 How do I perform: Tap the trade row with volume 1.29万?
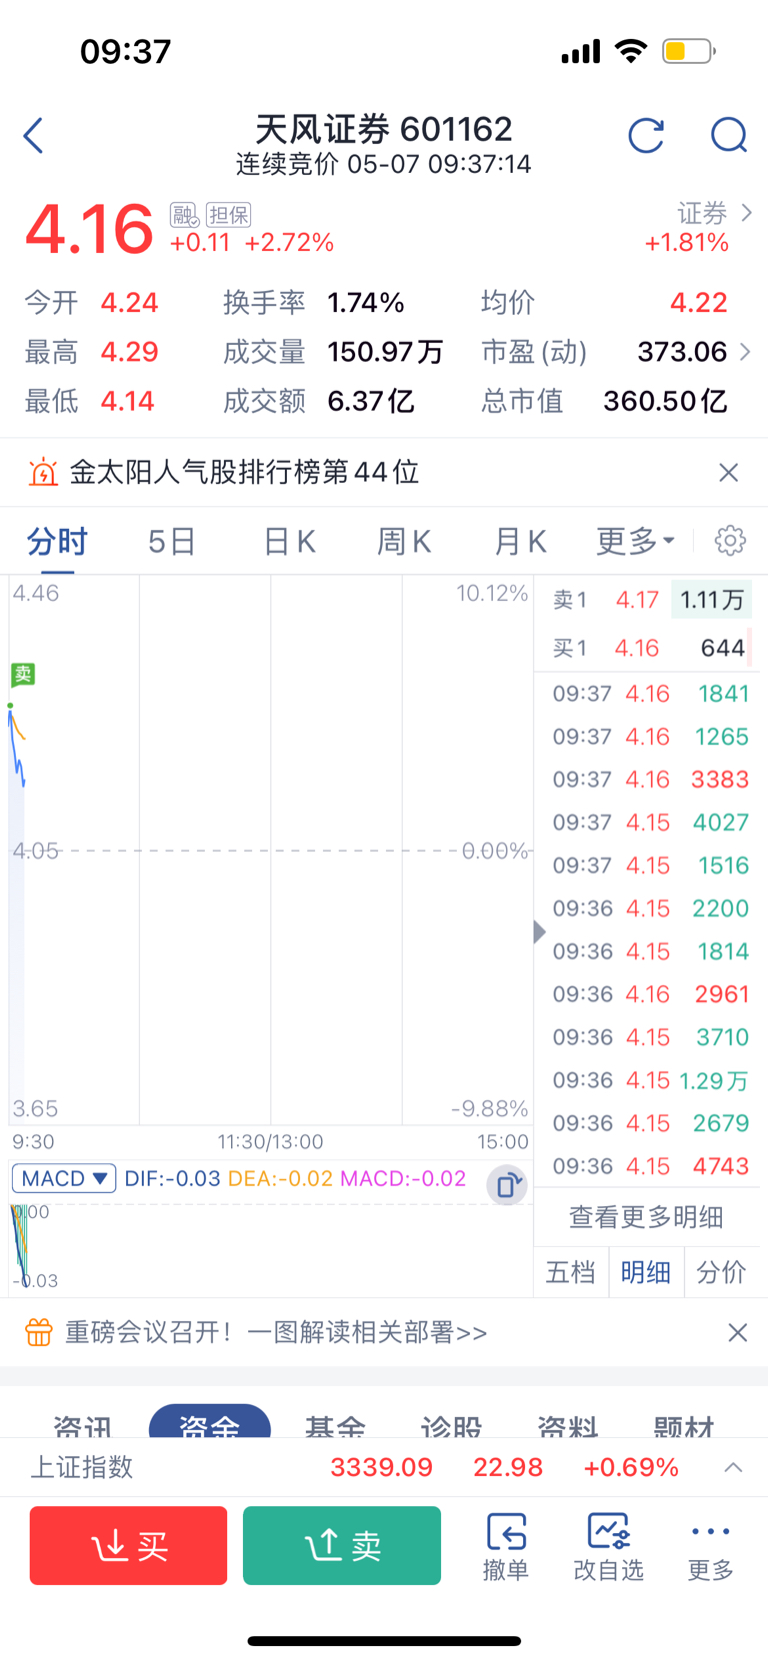coord(648,1080)
